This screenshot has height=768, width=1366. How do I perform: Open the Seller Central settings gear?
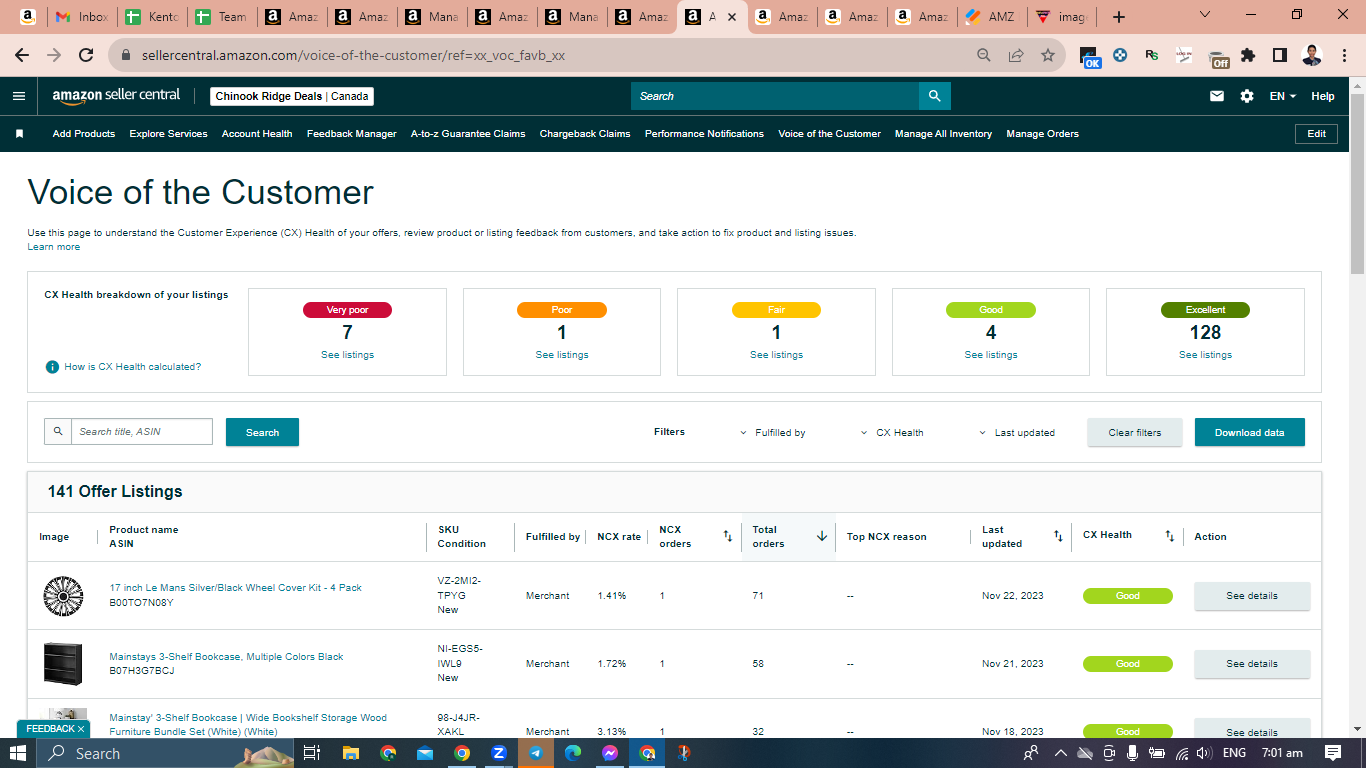coord(1247,96)
